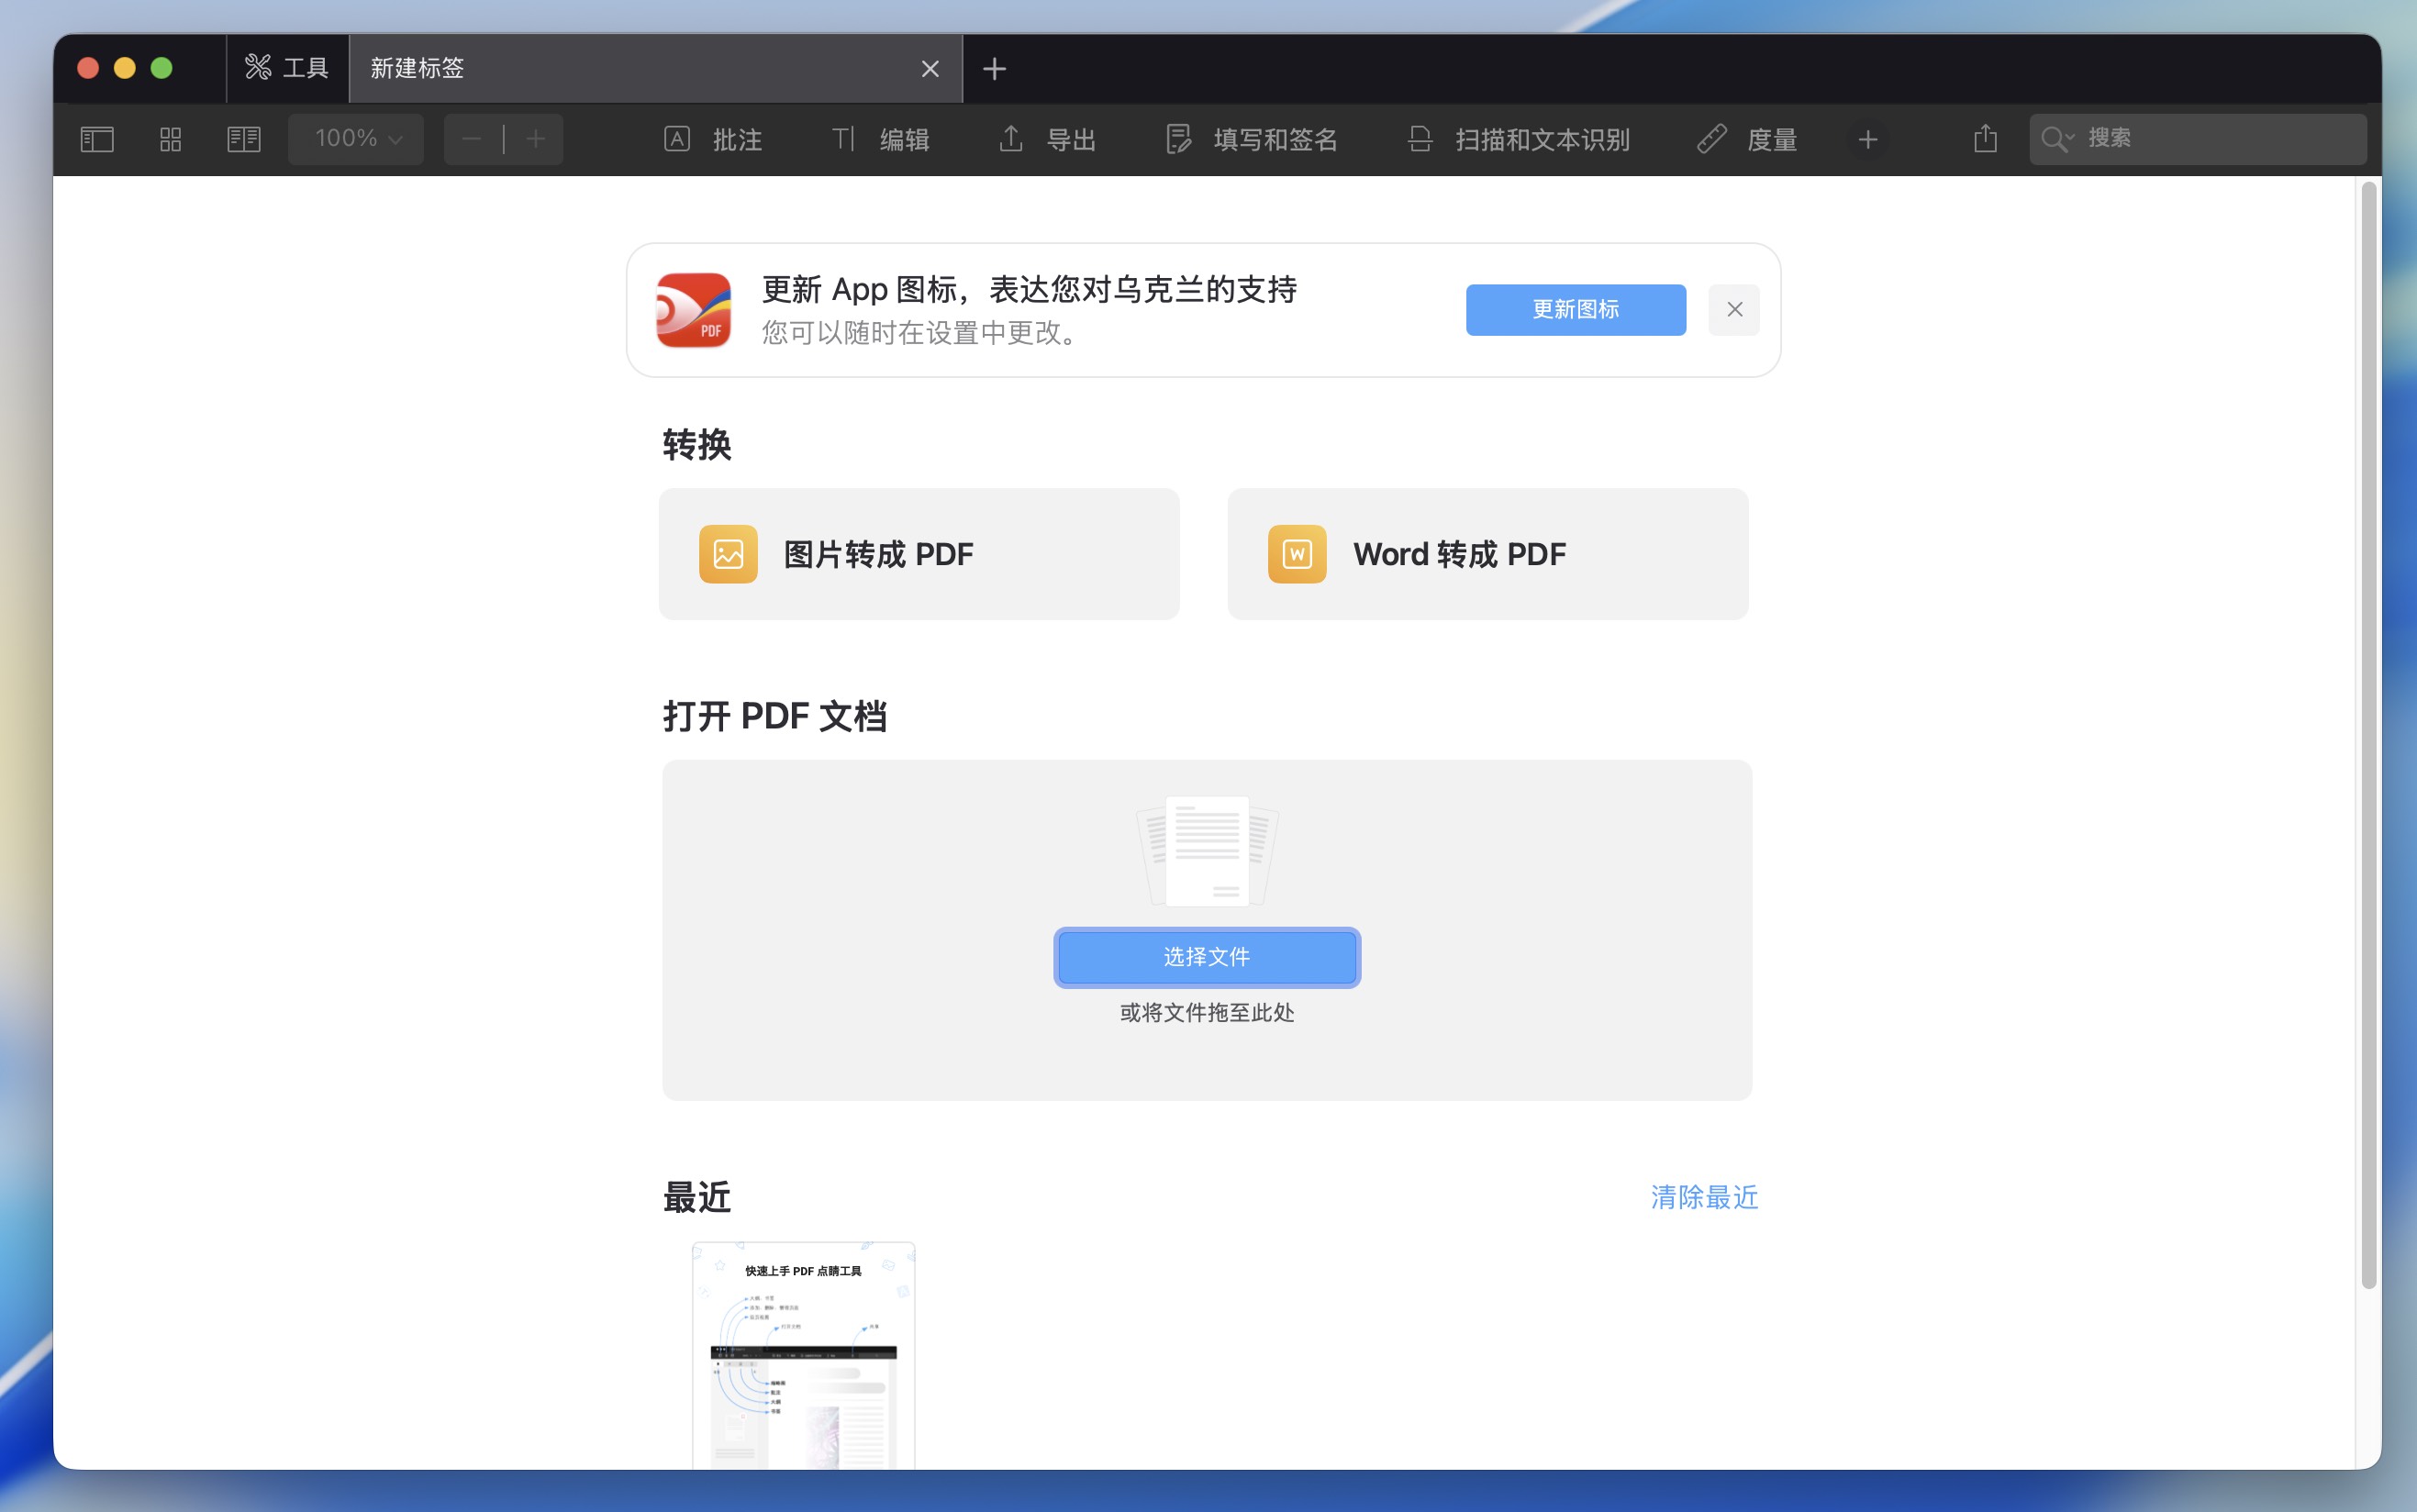
Task: Click the zoom out minus button
Action: 472,139
